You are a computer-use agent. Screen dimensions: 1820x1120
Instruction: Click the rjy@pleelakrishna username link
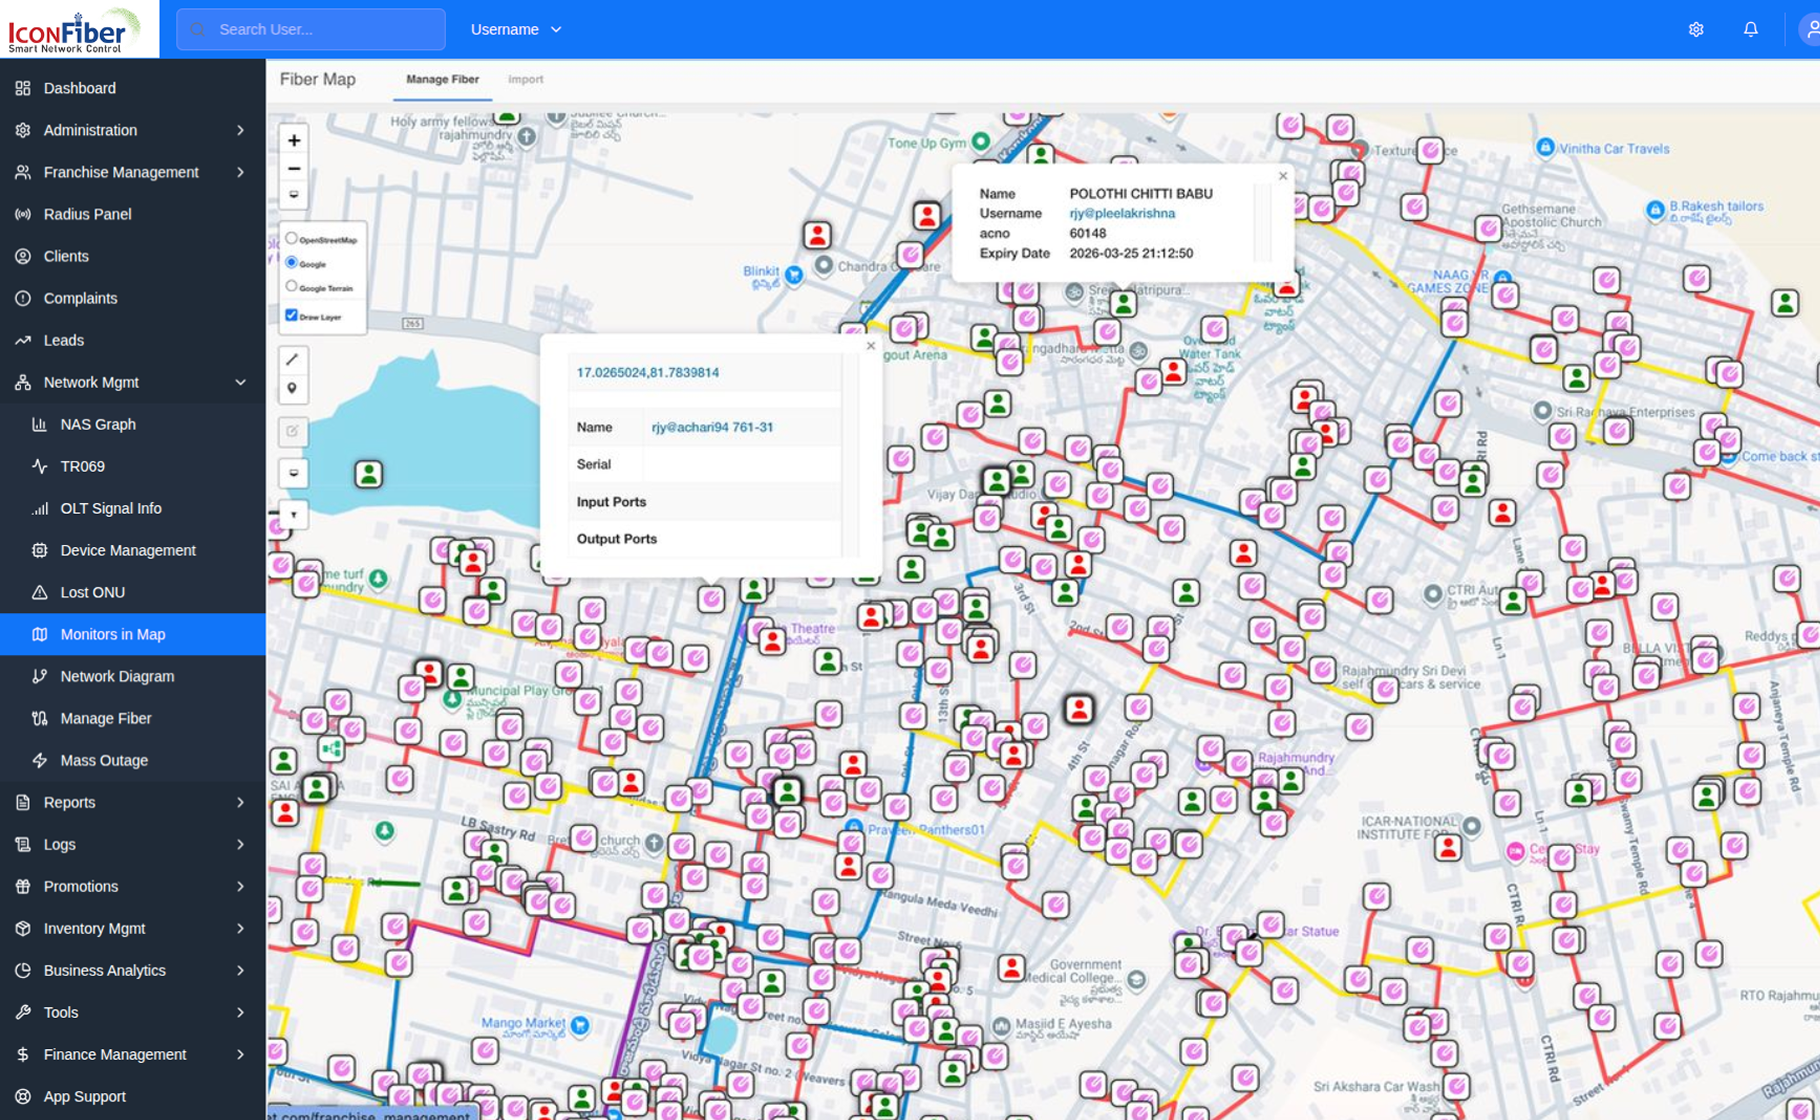[x=1122, y=213]
